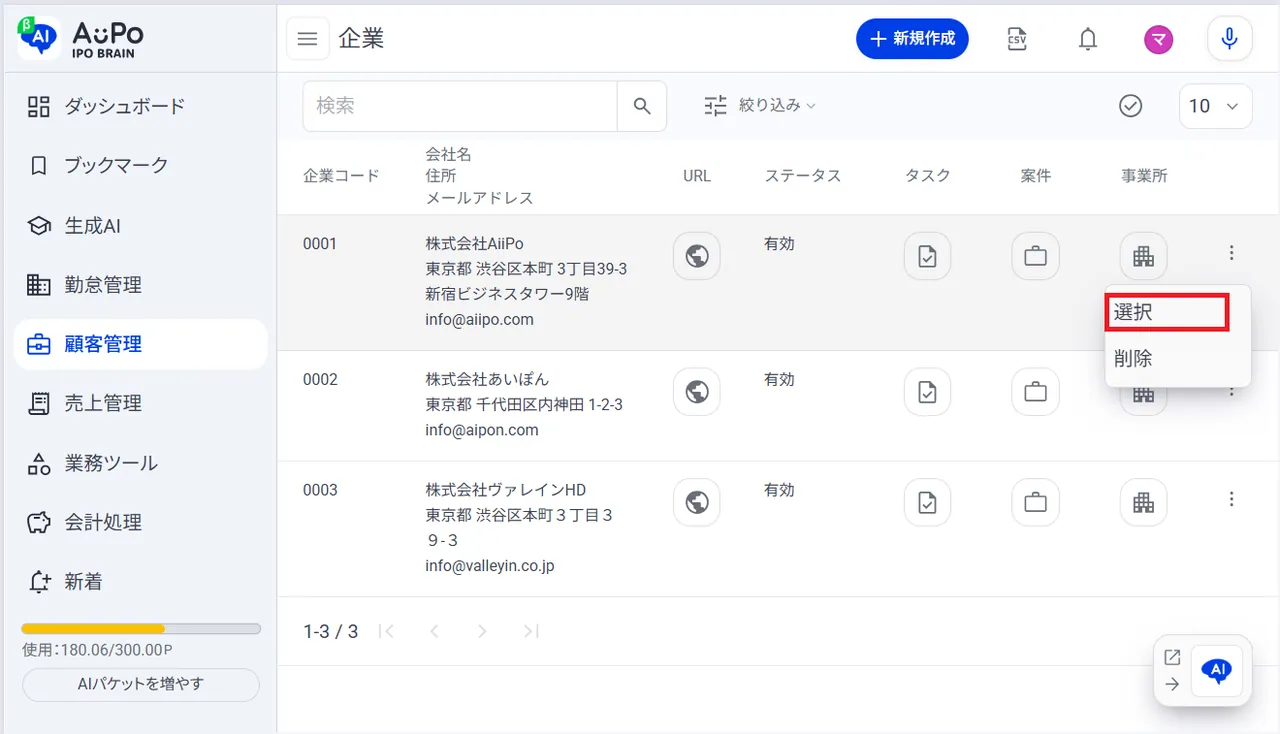Open ブックマーク in the sidebar
The height and width of the screenshot is (734, 1280).
pyautogui.click(x=141, y=165)
